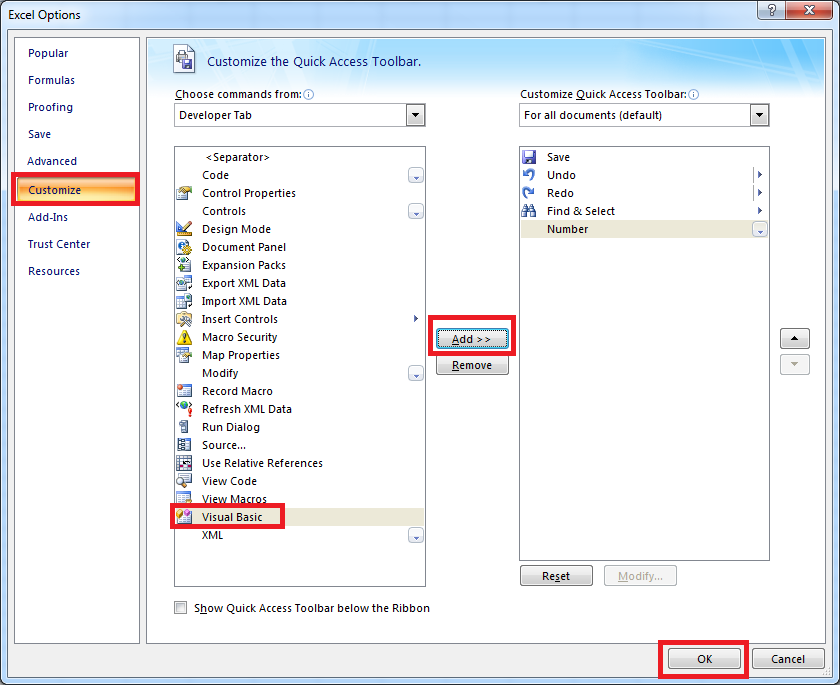Click the Find & Select submenu arrow
Viewport: 840px width, 685px height.
click(760, 210)
